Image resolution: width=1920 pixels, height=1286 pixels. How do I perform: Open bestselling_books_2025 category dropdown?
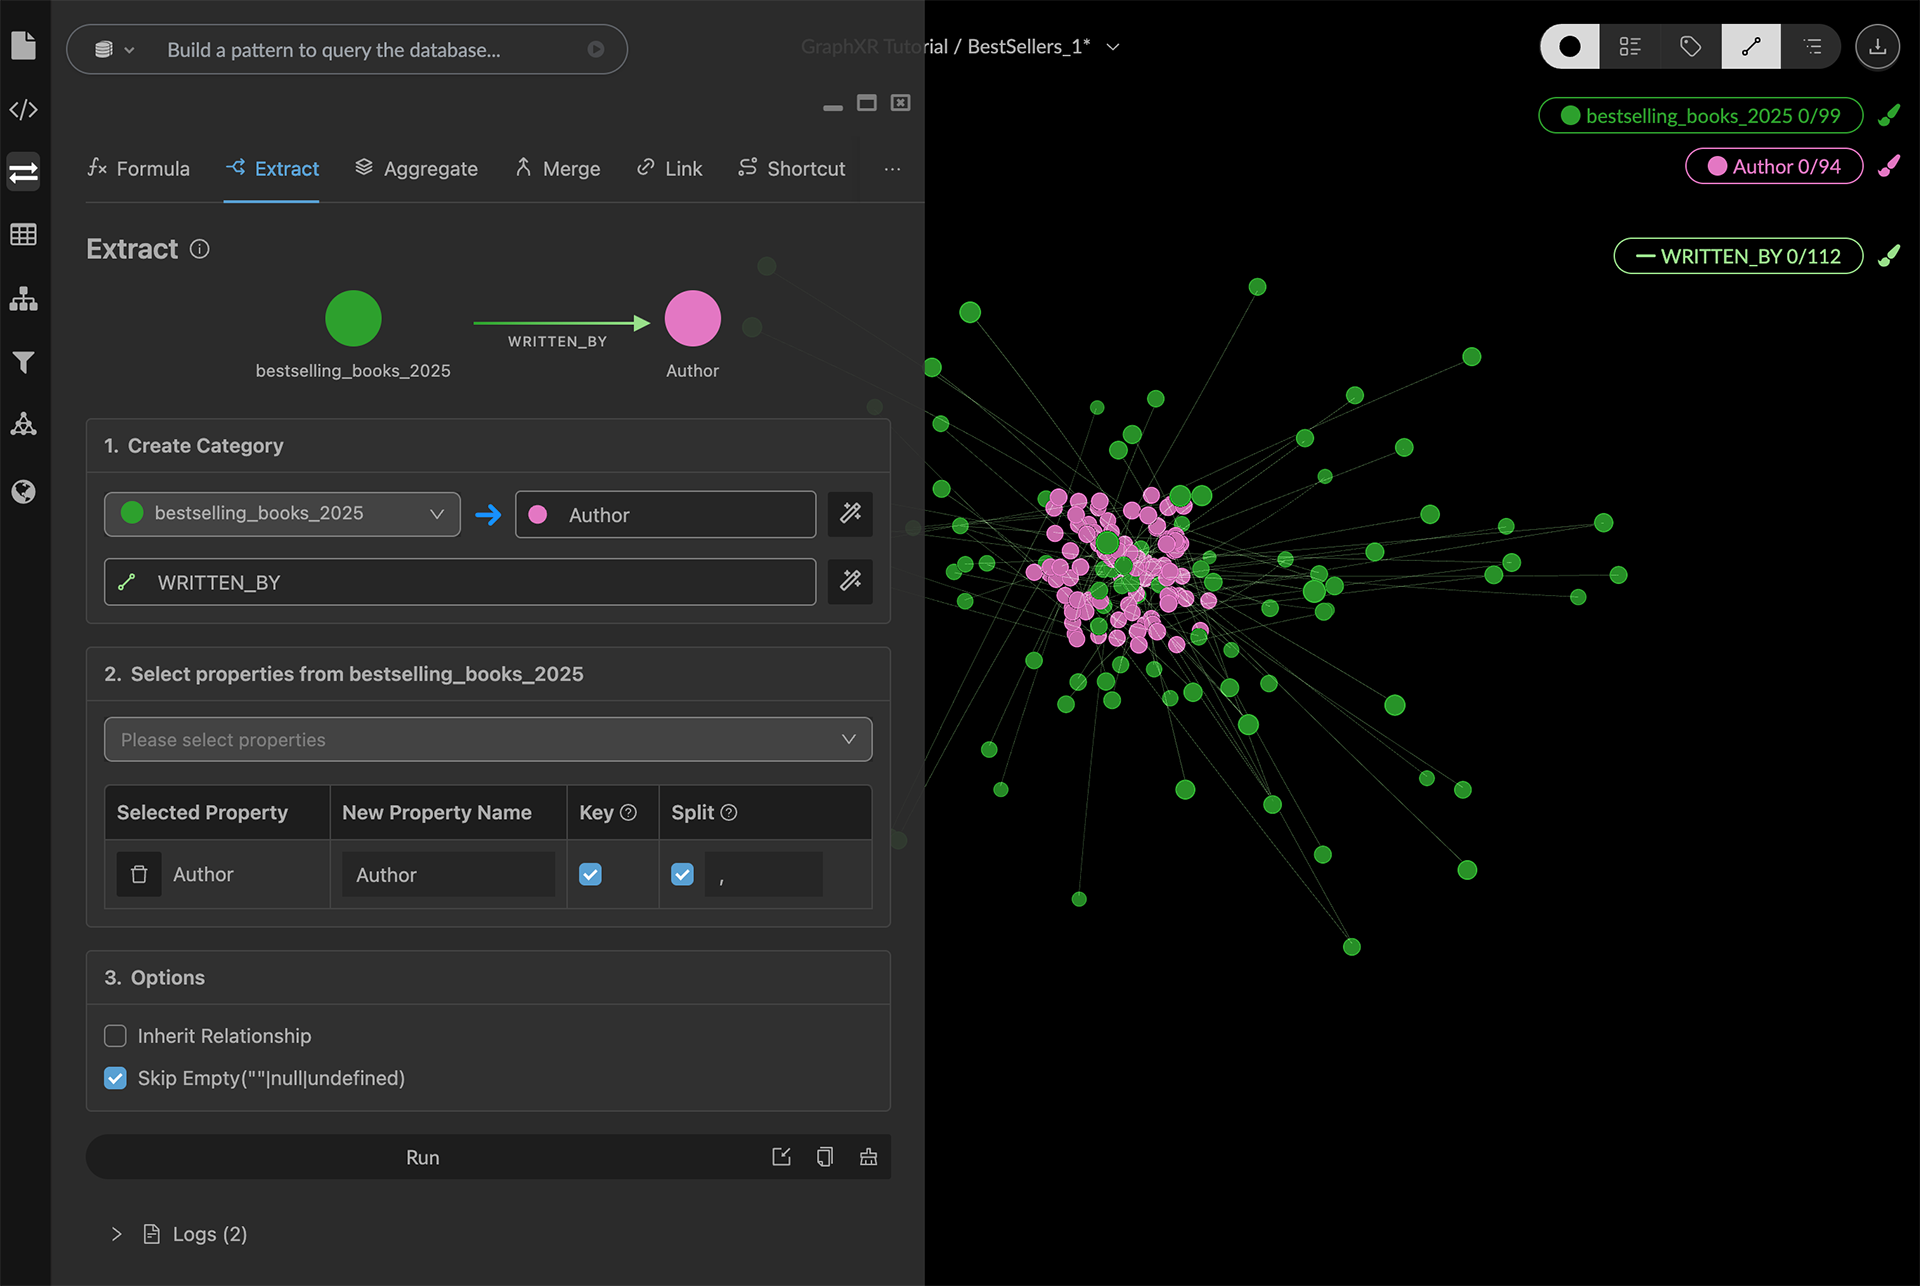(x=282, y=514)
